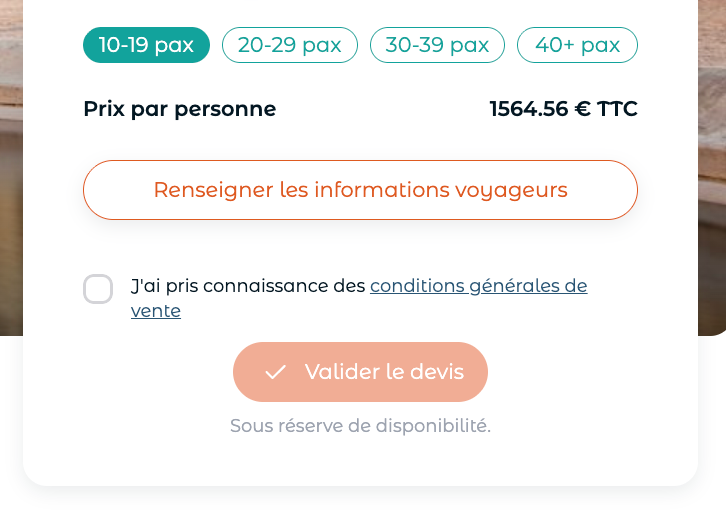Switch pricing to 30-39 pax
The image size is (726, 526).
click(x=437, y=45)
